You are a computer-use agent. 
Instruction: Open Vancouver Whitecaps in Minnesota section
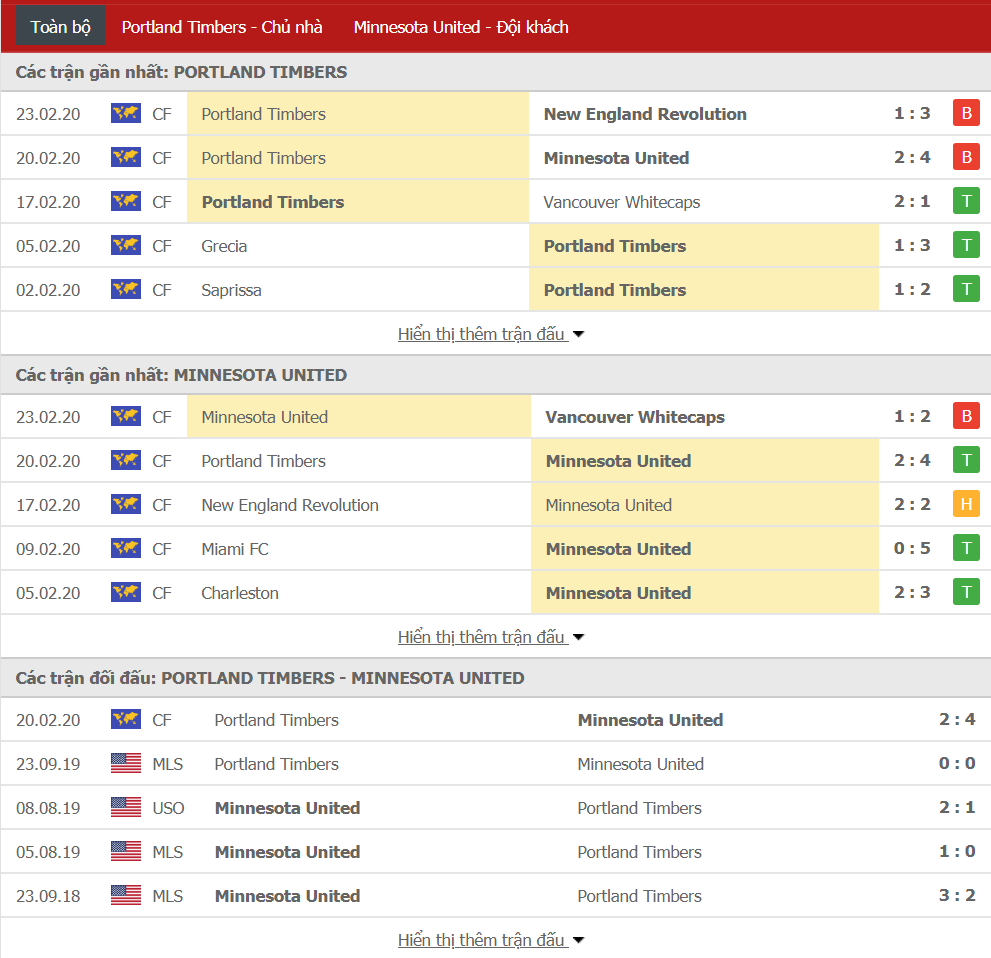point(635,417)
